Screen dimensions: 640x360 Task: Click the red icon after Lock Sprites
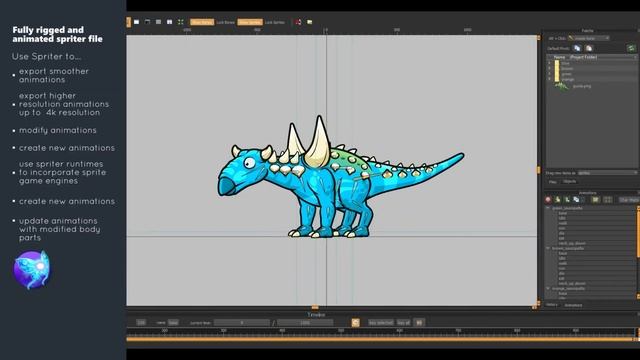pyautogui.click(x=298, y=22)
